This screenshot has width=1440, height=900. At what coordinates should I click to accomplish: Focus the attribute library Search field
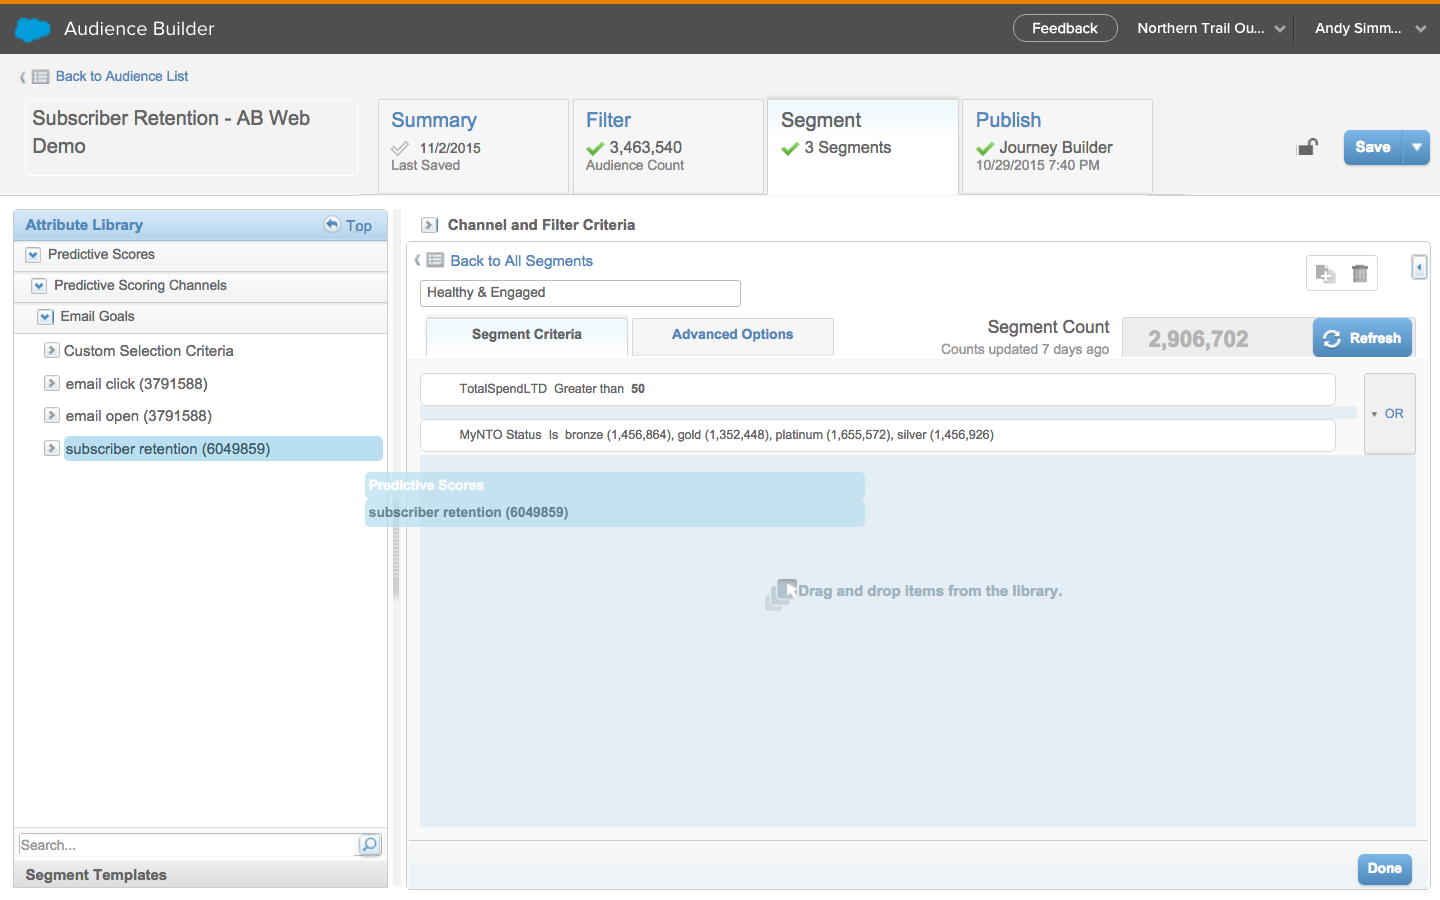tap(187, 845)
